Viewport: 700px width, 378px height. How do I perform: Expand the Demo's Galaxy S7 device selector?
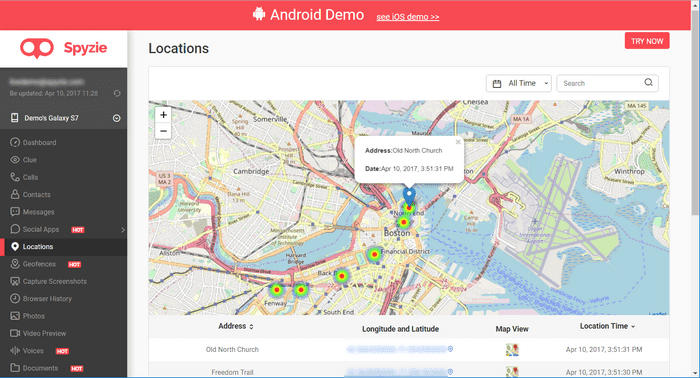117,118
